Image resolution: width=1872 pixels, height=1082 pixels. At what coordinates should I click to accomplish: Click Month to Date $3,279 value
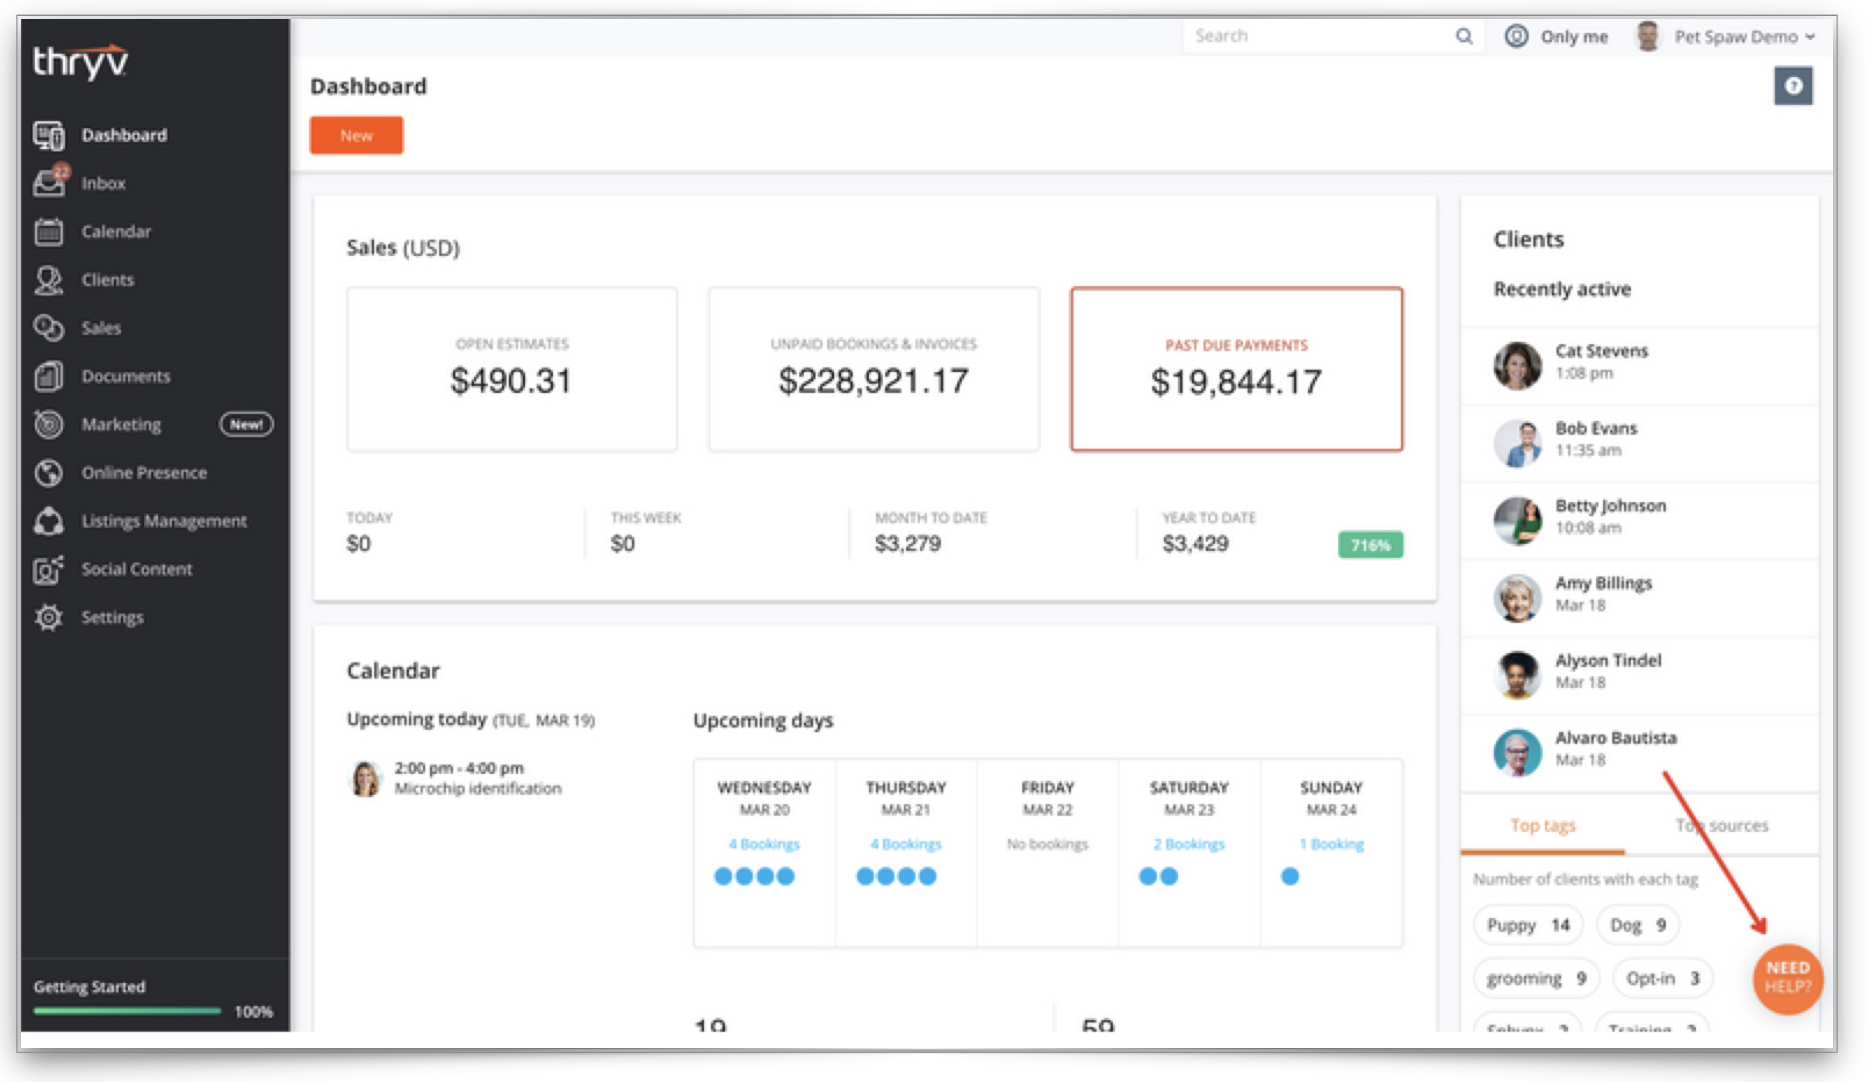coord(908,544)
